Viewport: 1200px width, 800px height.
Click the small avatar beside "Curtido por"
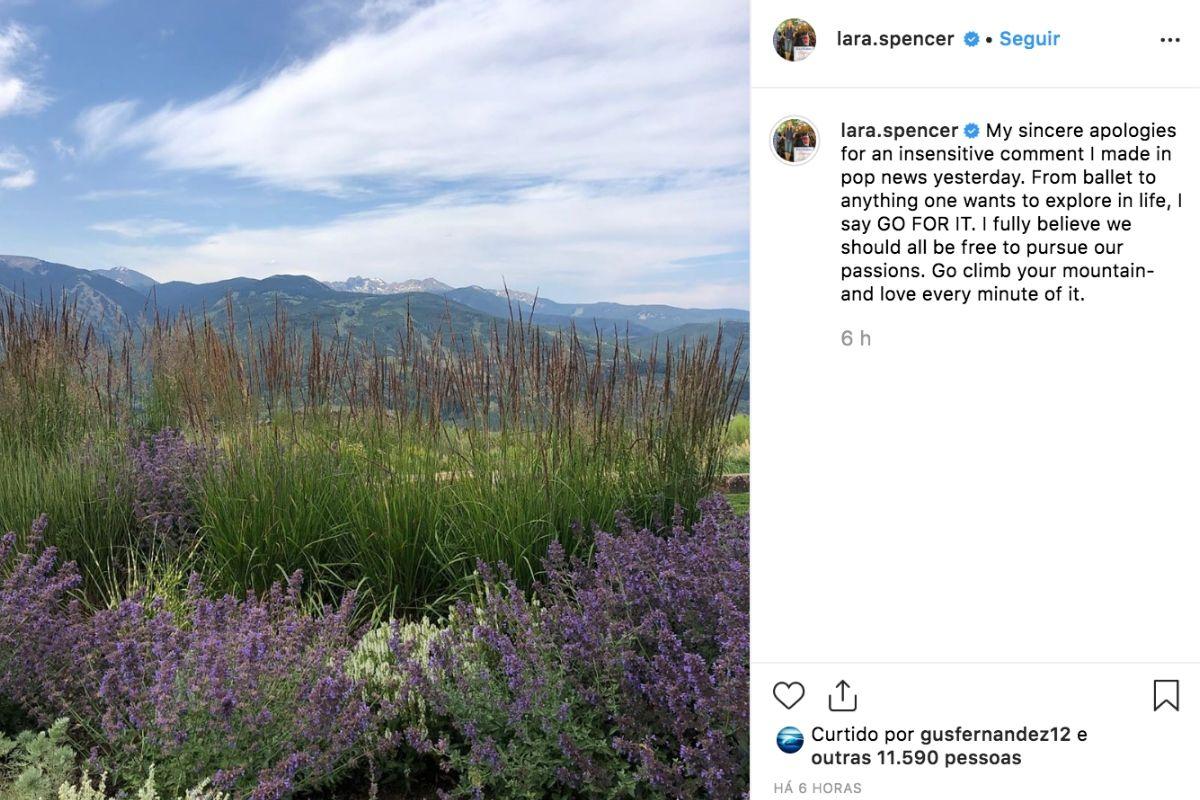point(790,740)
